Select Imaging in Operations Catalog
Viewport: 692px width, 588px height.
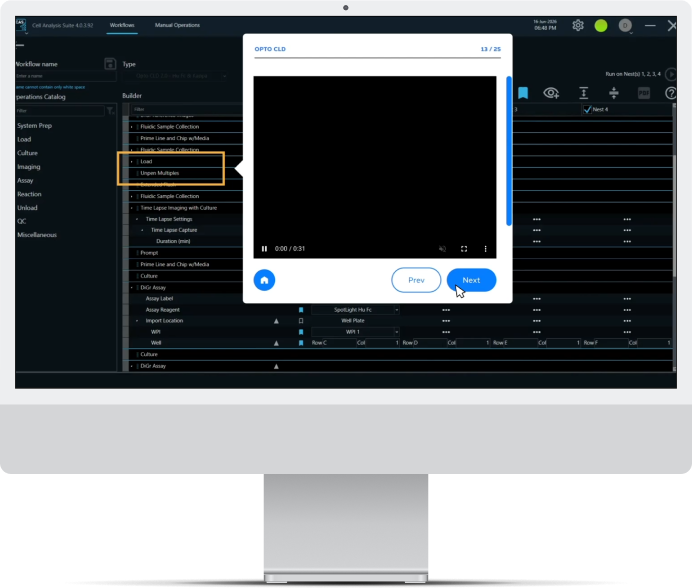click(x=29, y=167)
